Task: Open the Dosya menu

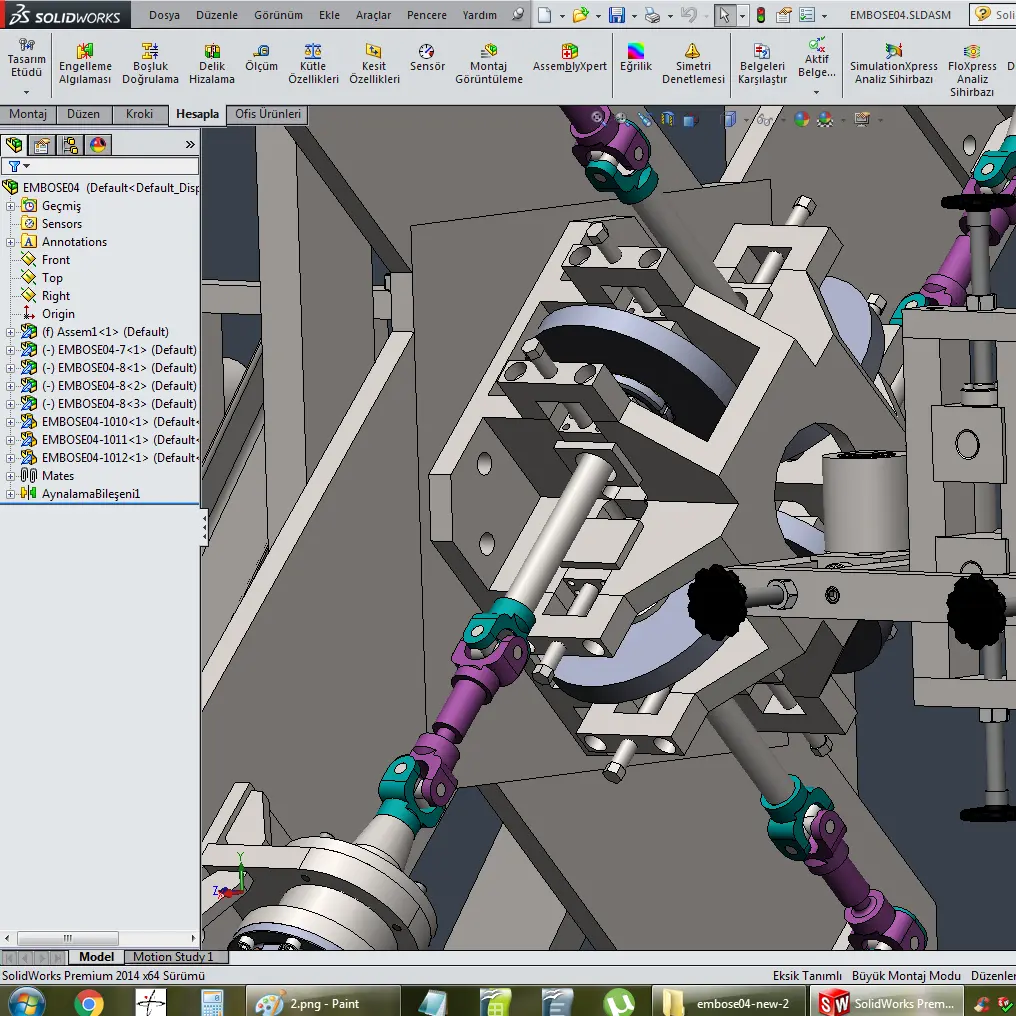Action: point(164,15)
